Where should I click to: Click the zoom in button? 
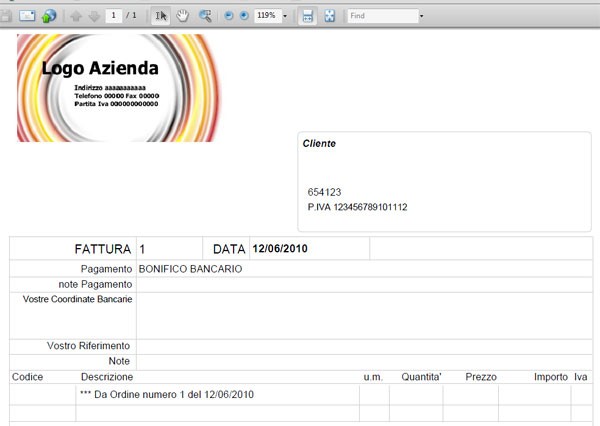pyautogui.click(x=244, y=16)
